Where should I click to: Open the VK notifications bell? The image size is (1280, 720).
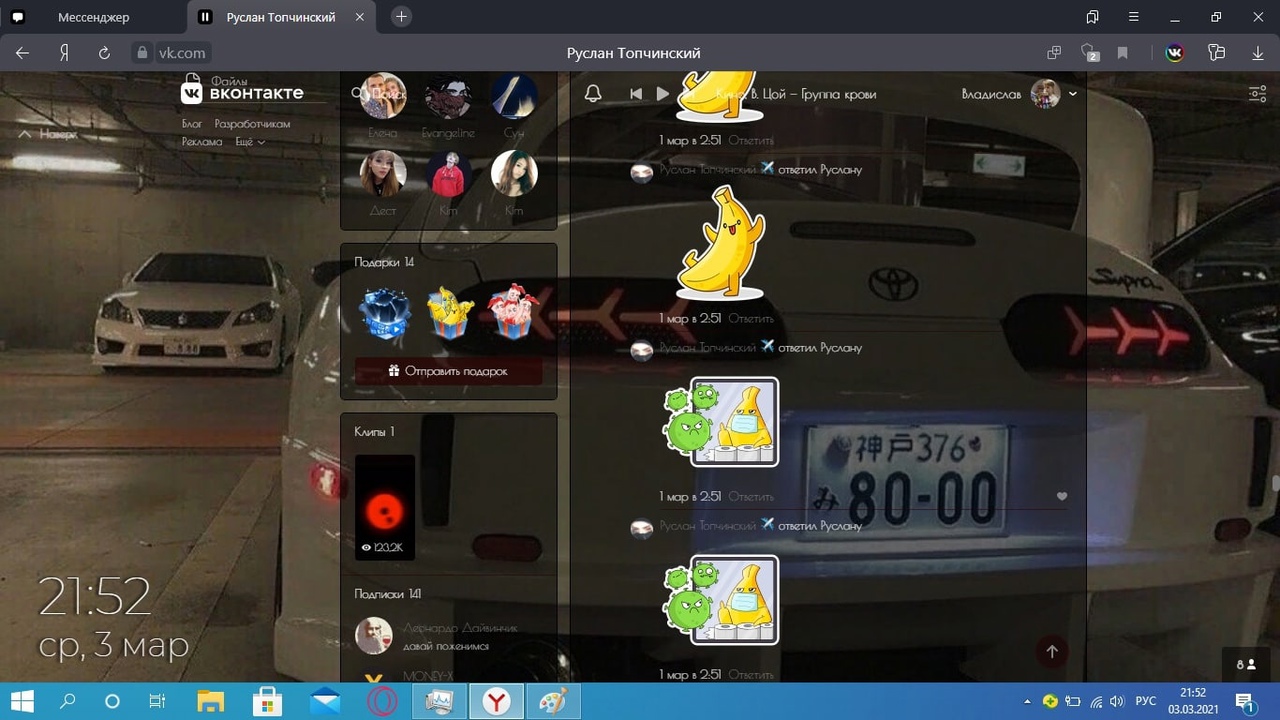[593, 94]
